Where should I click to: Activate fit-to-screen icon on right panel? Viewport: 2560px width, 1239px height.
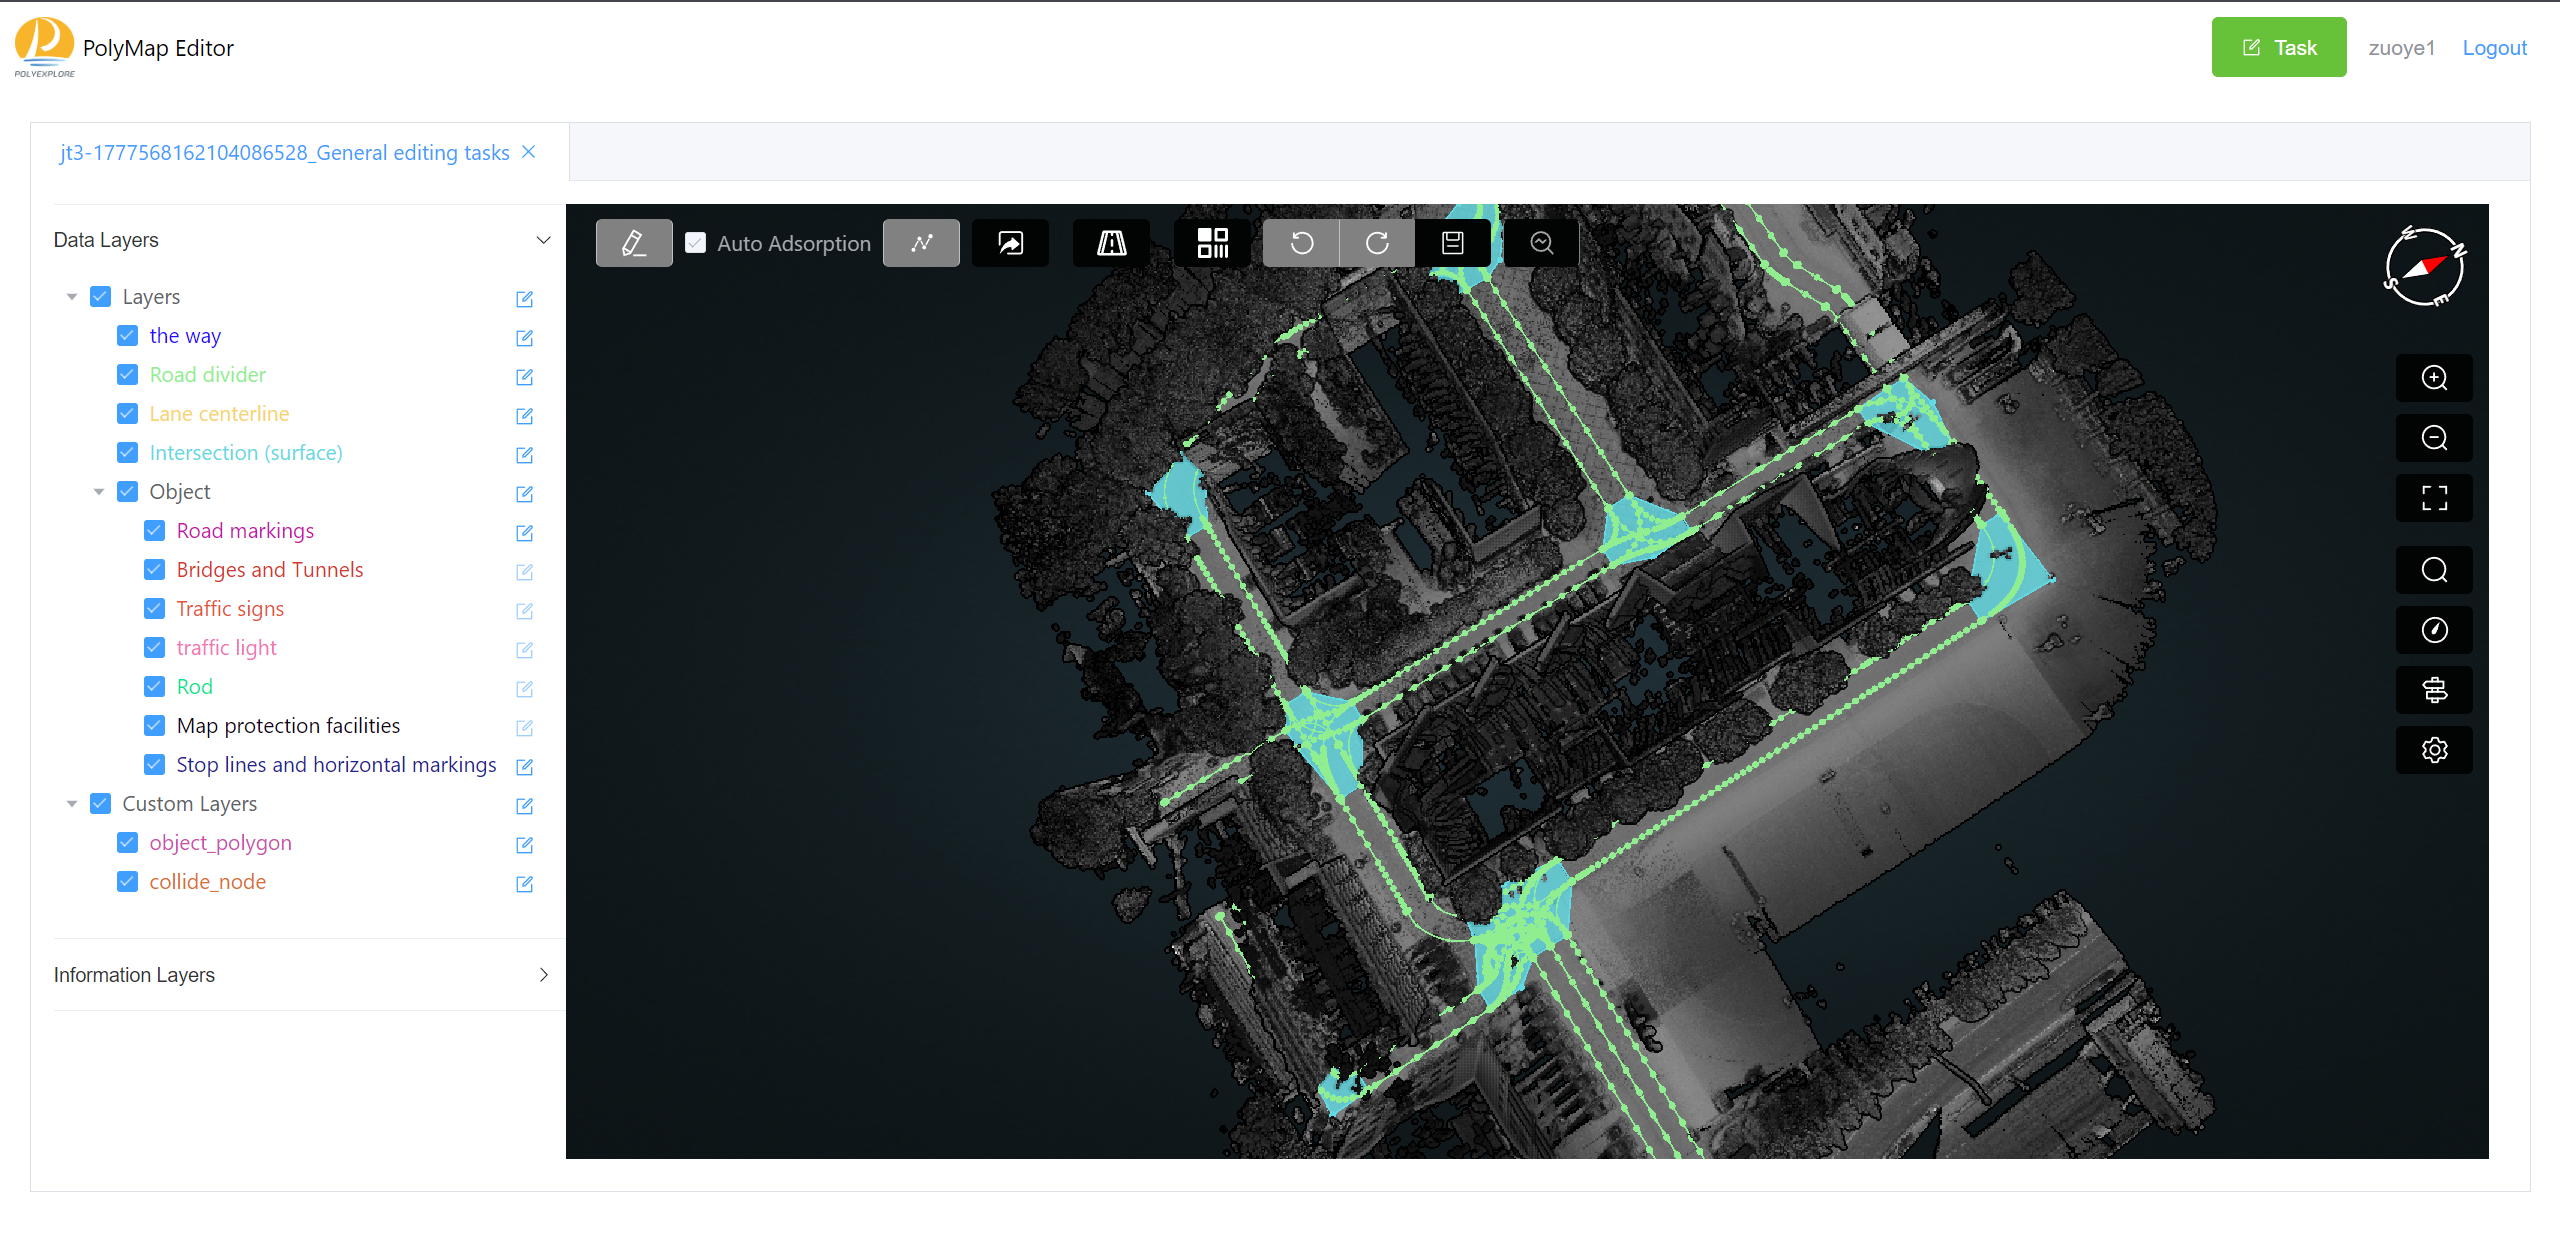2434,497
